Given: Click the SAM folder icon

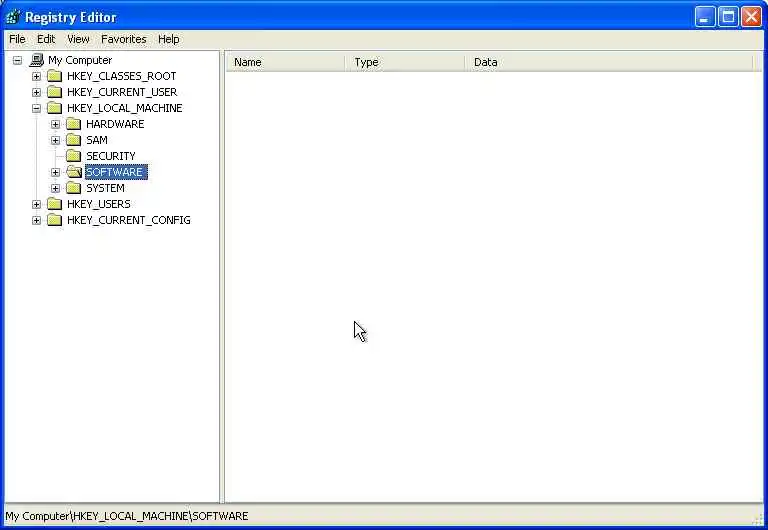Looking at the screenshot, I should (x=73, y=140).
